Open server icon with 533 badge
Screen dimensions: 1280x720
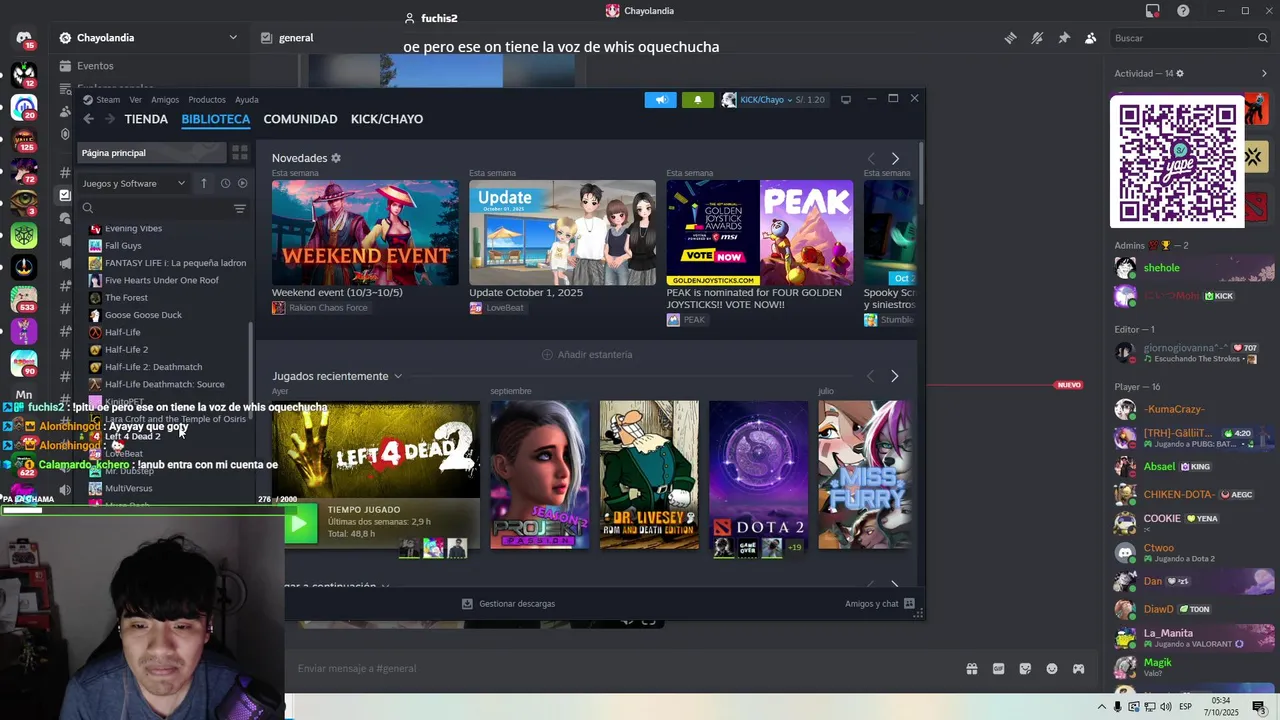(24, 298)
